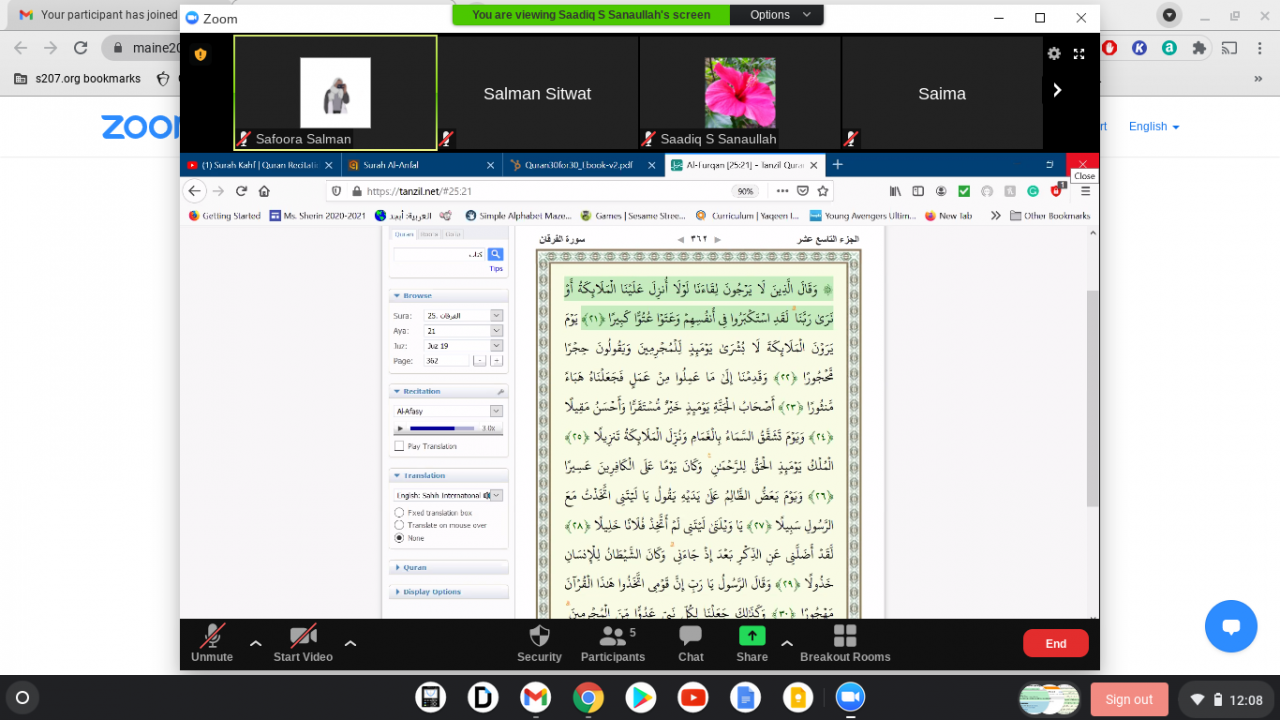This screenshot has width=1280, height=720.
Task: Start video in the Zoom toolbar
Action: pos(303,643)
